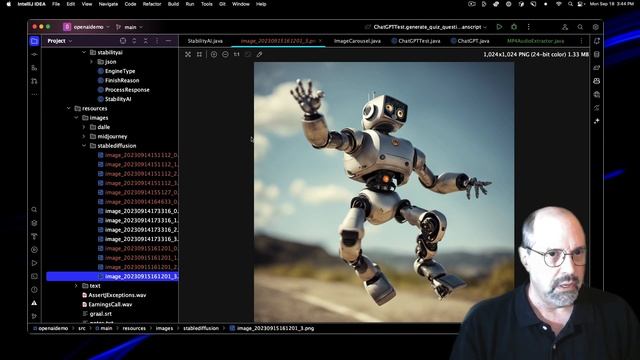Open the main branch dropdown
Viewport: 640px width, 360px height.
coord(129,27)
